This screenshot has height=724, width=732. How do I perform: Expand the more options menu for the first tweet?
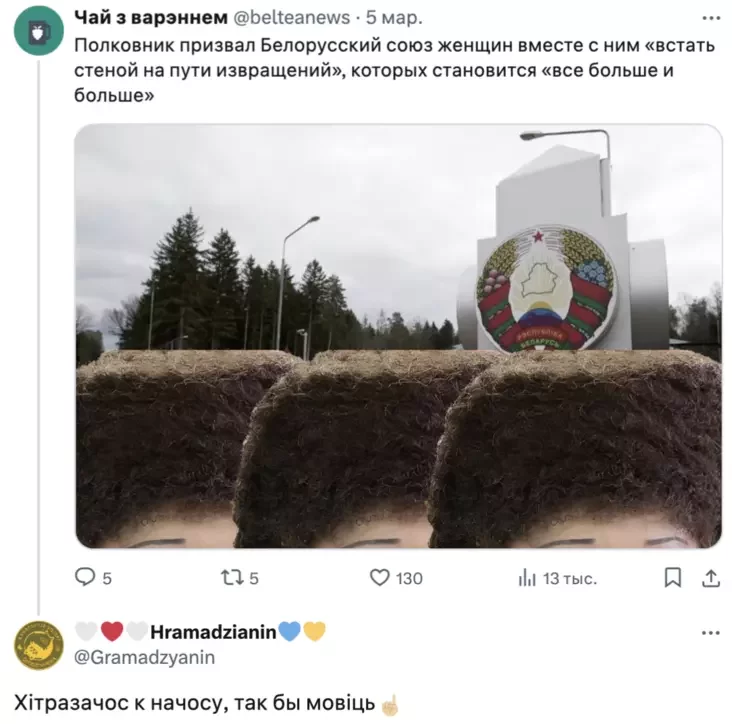coord(711,18)
